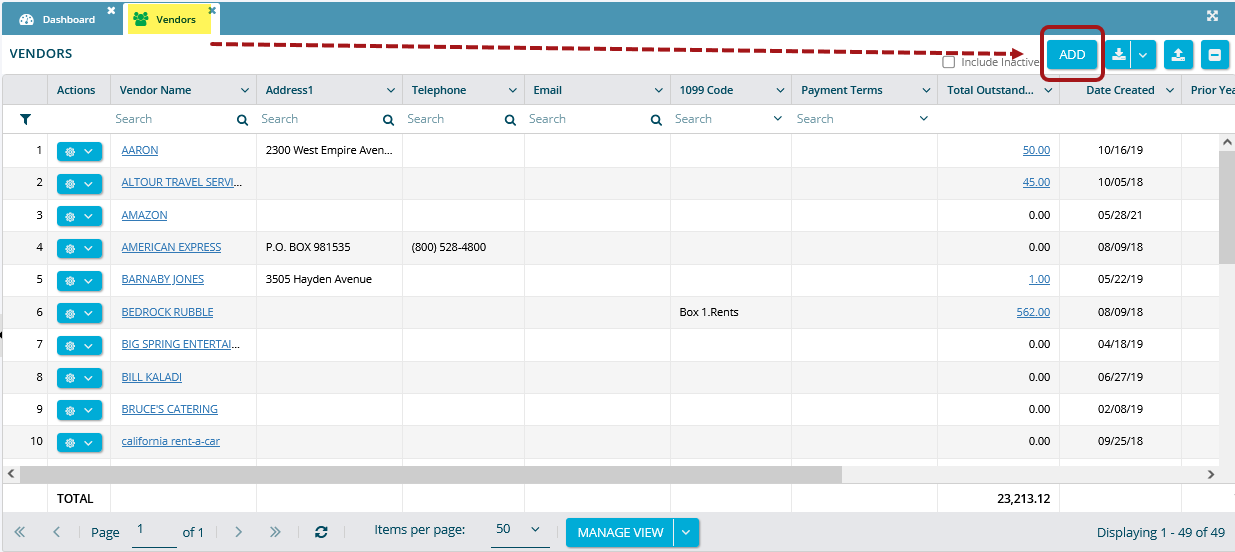Open the AARON vendor link
The width and height of the screenshot is (1235, 552).
(x=140, y=150)
